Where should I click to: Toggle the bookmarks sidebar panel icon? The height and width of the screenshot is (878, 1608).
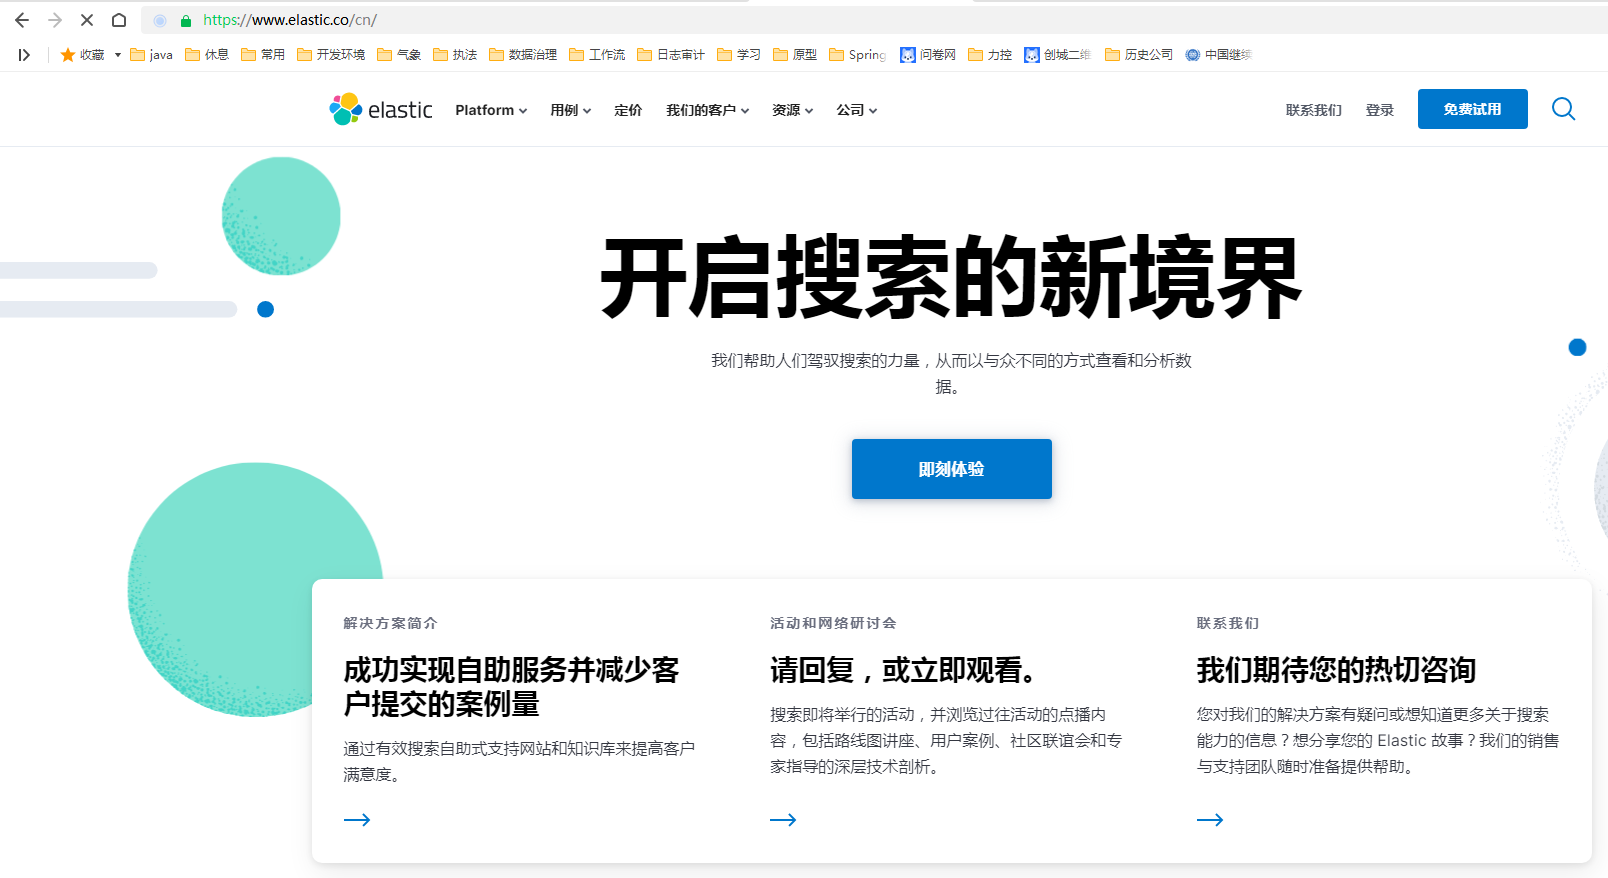click(24, 55)
